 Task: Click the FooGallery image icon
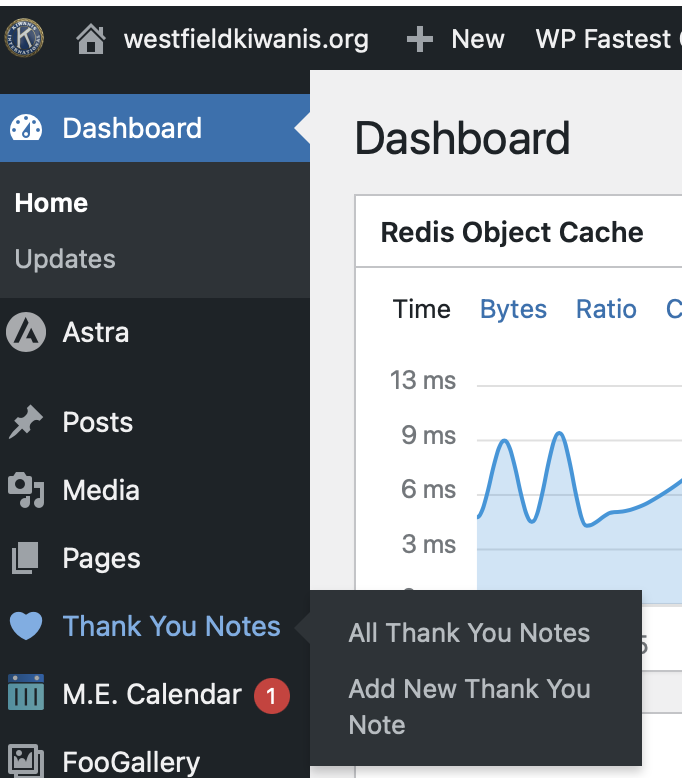coord(26,760)
